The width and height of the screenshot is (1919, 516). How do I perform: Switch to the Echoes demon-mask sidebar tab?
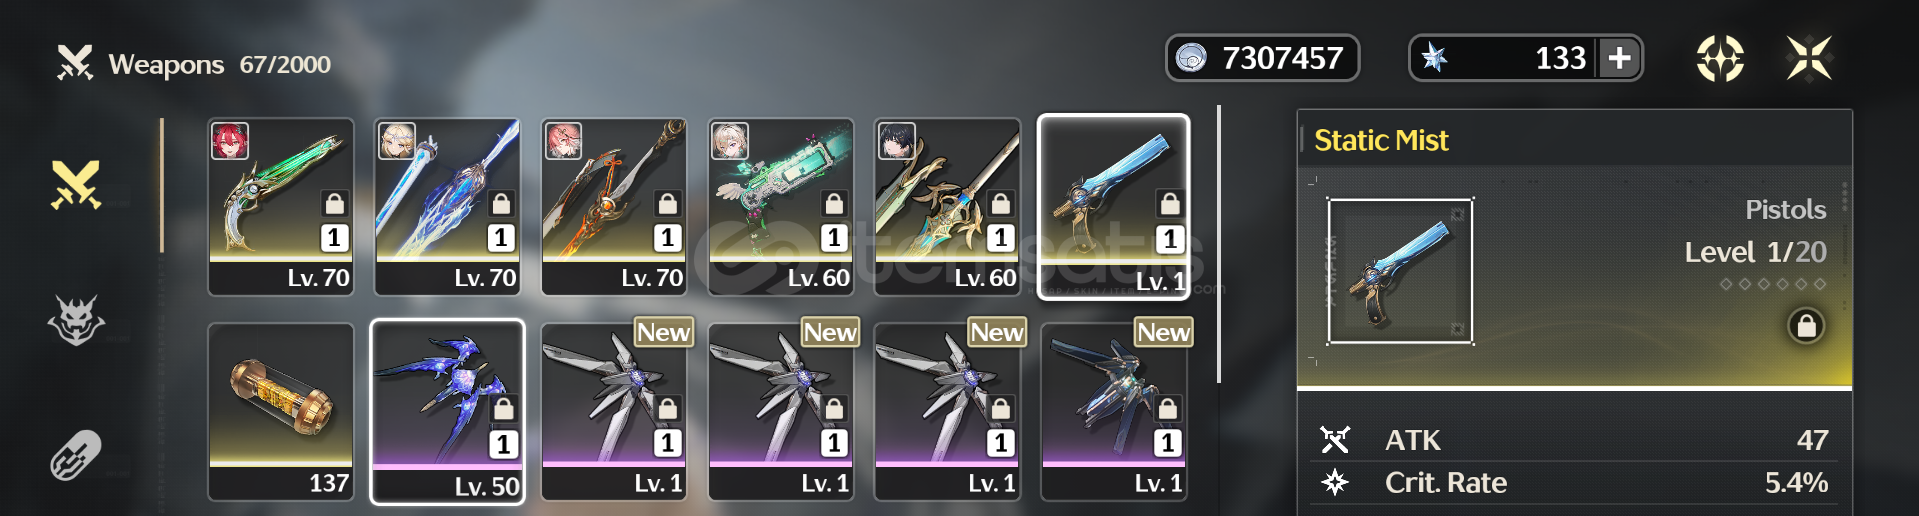(x=76, y=320)
